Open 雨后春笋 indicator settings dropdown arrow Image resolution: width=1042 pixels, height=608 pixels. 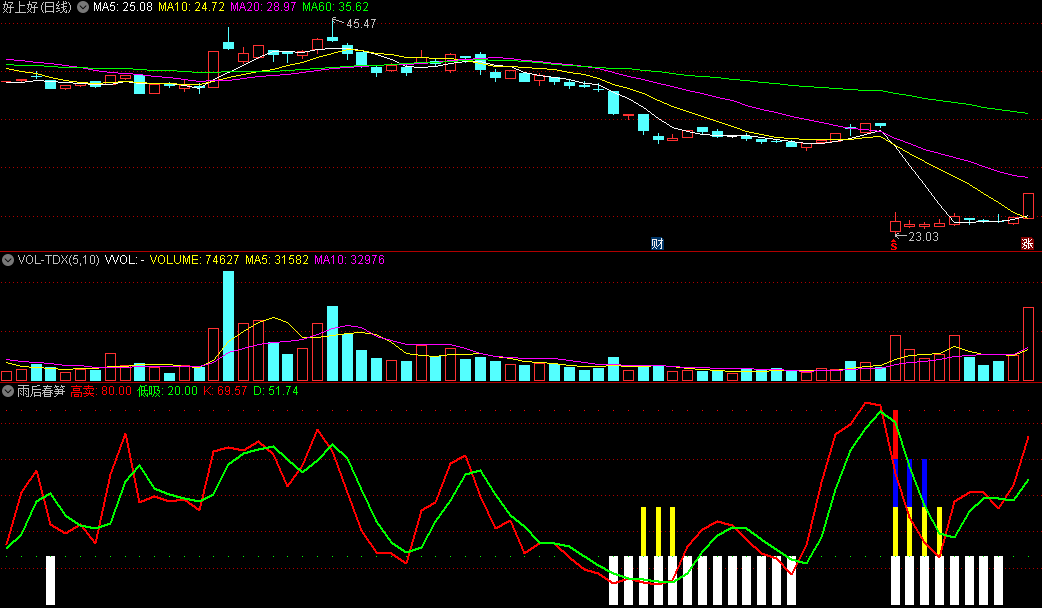pos(8,391)
